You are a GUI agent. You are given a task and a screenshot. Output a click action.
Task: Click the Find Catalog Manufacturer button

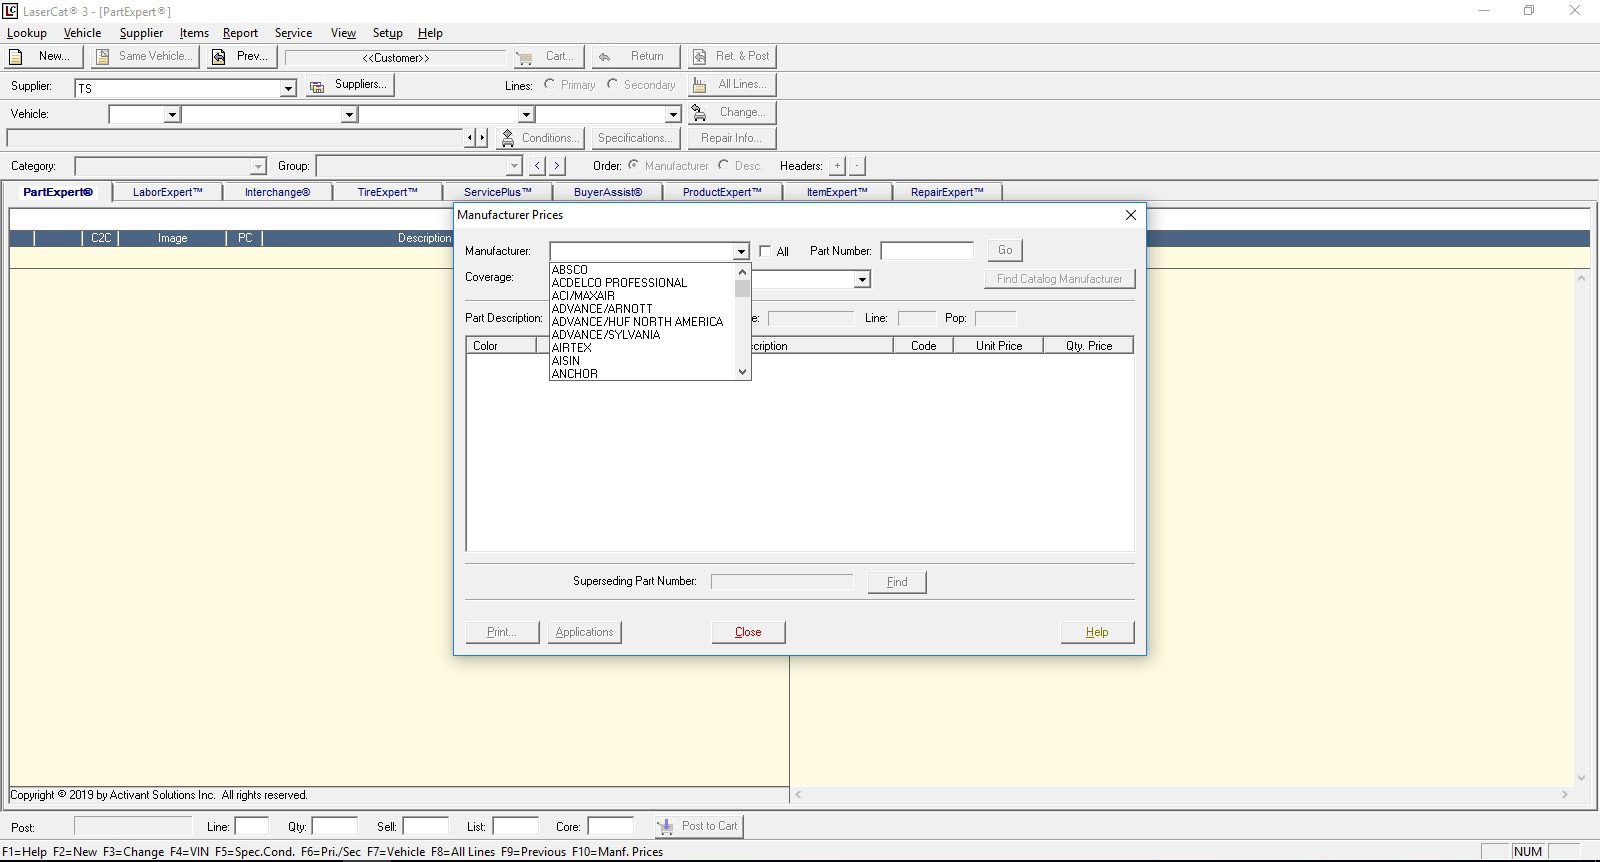pyautogui.click(x=1059, y=279)
